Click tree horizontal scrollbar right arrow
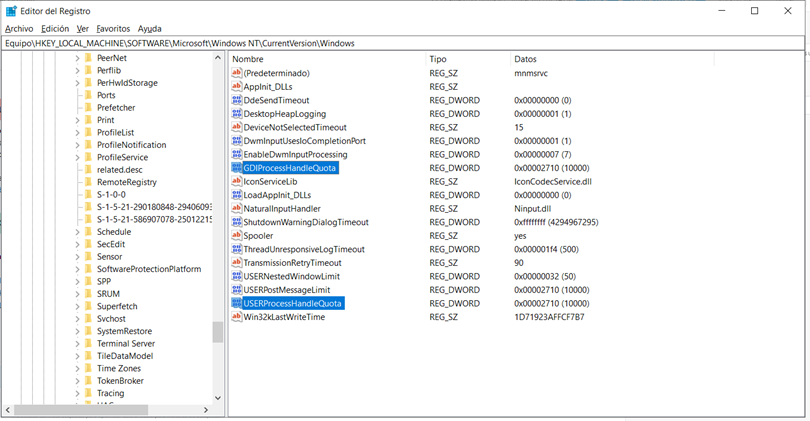 pos(206,410)
